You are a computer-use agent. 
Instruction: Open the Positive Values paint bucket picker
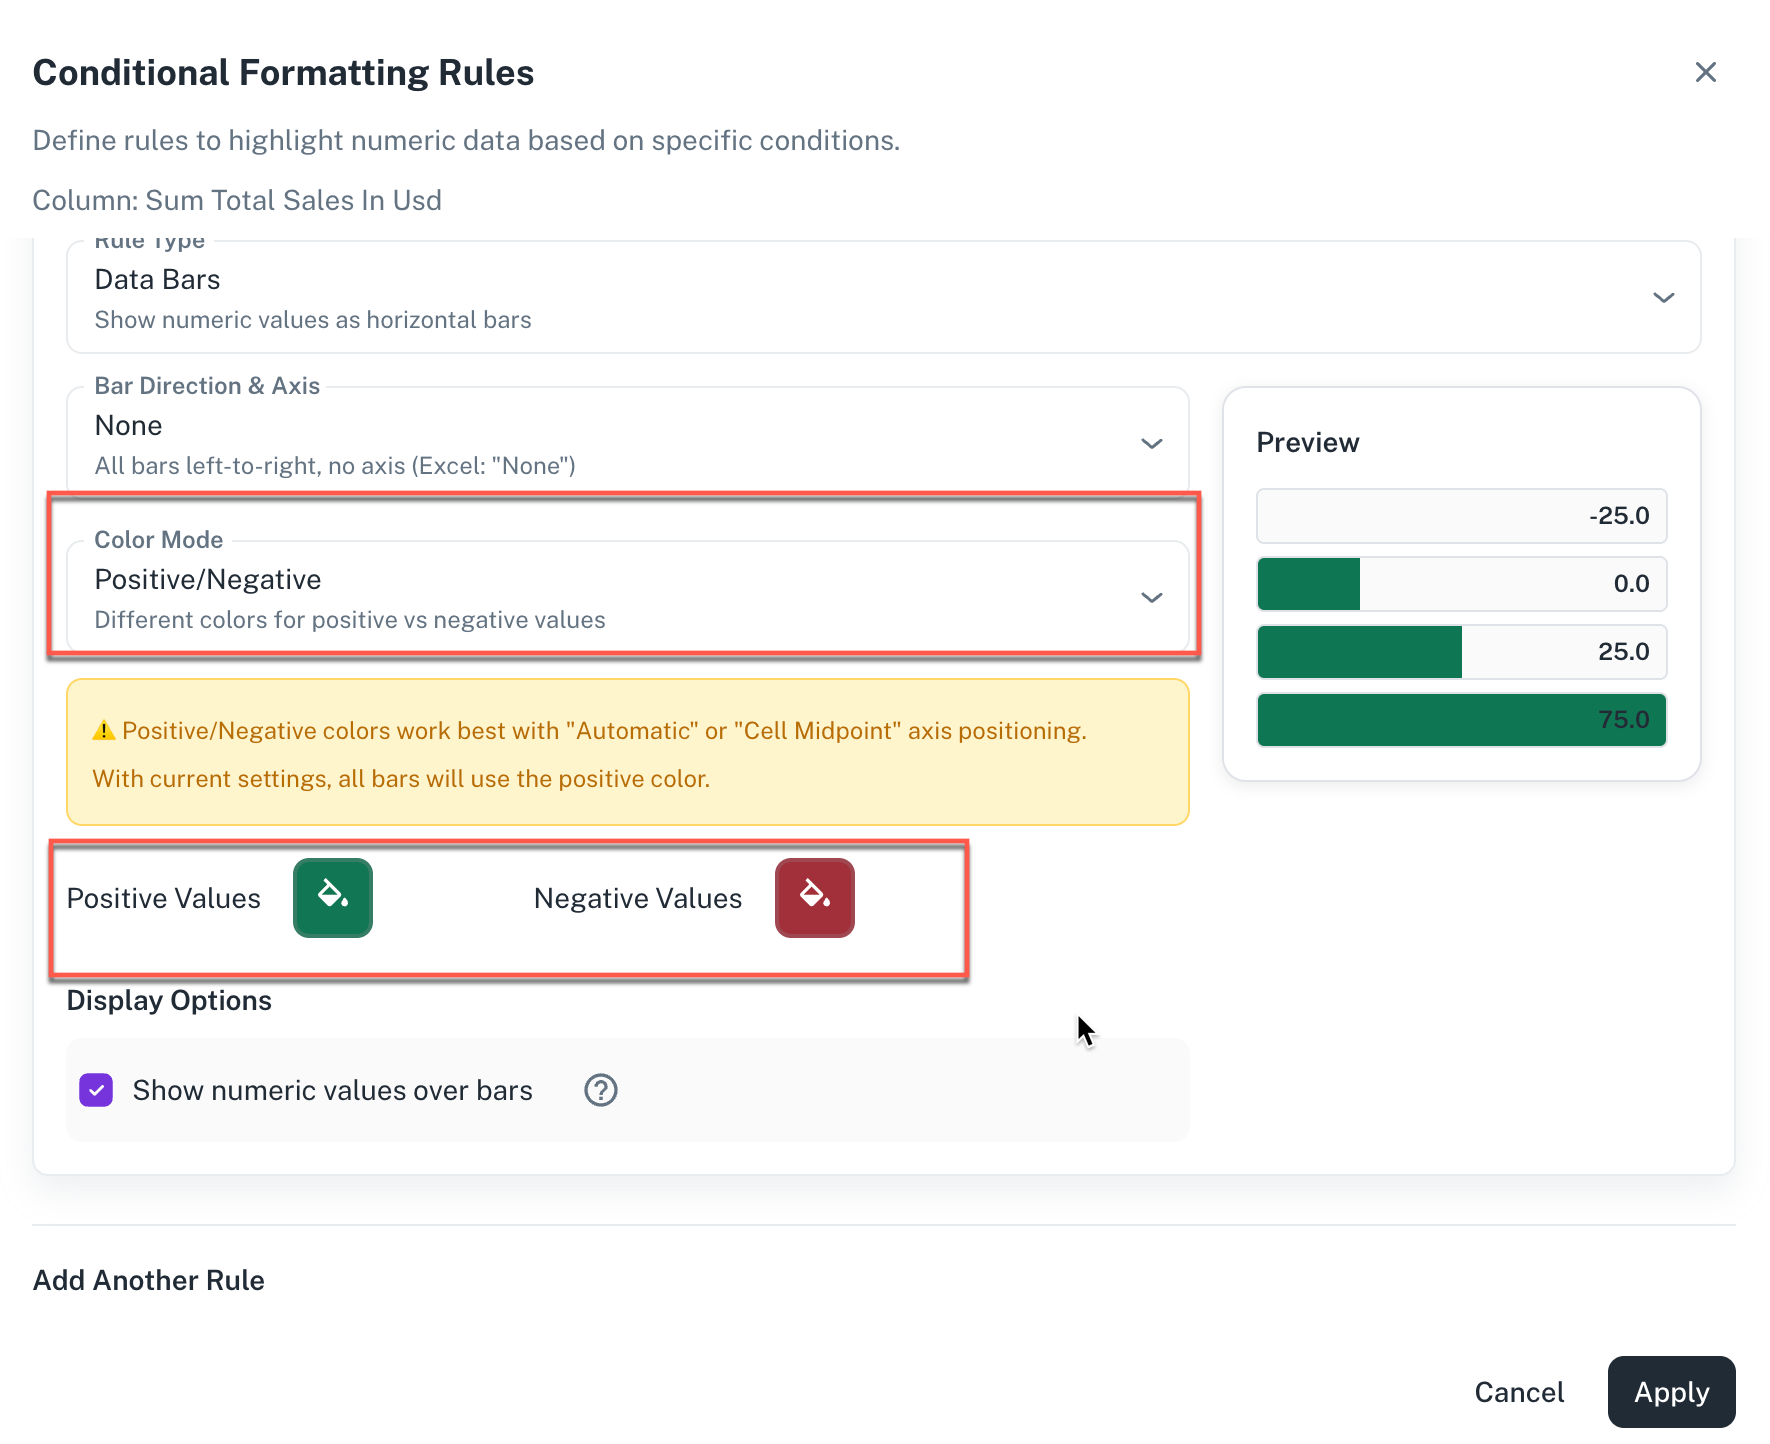[x=333, y=897]
